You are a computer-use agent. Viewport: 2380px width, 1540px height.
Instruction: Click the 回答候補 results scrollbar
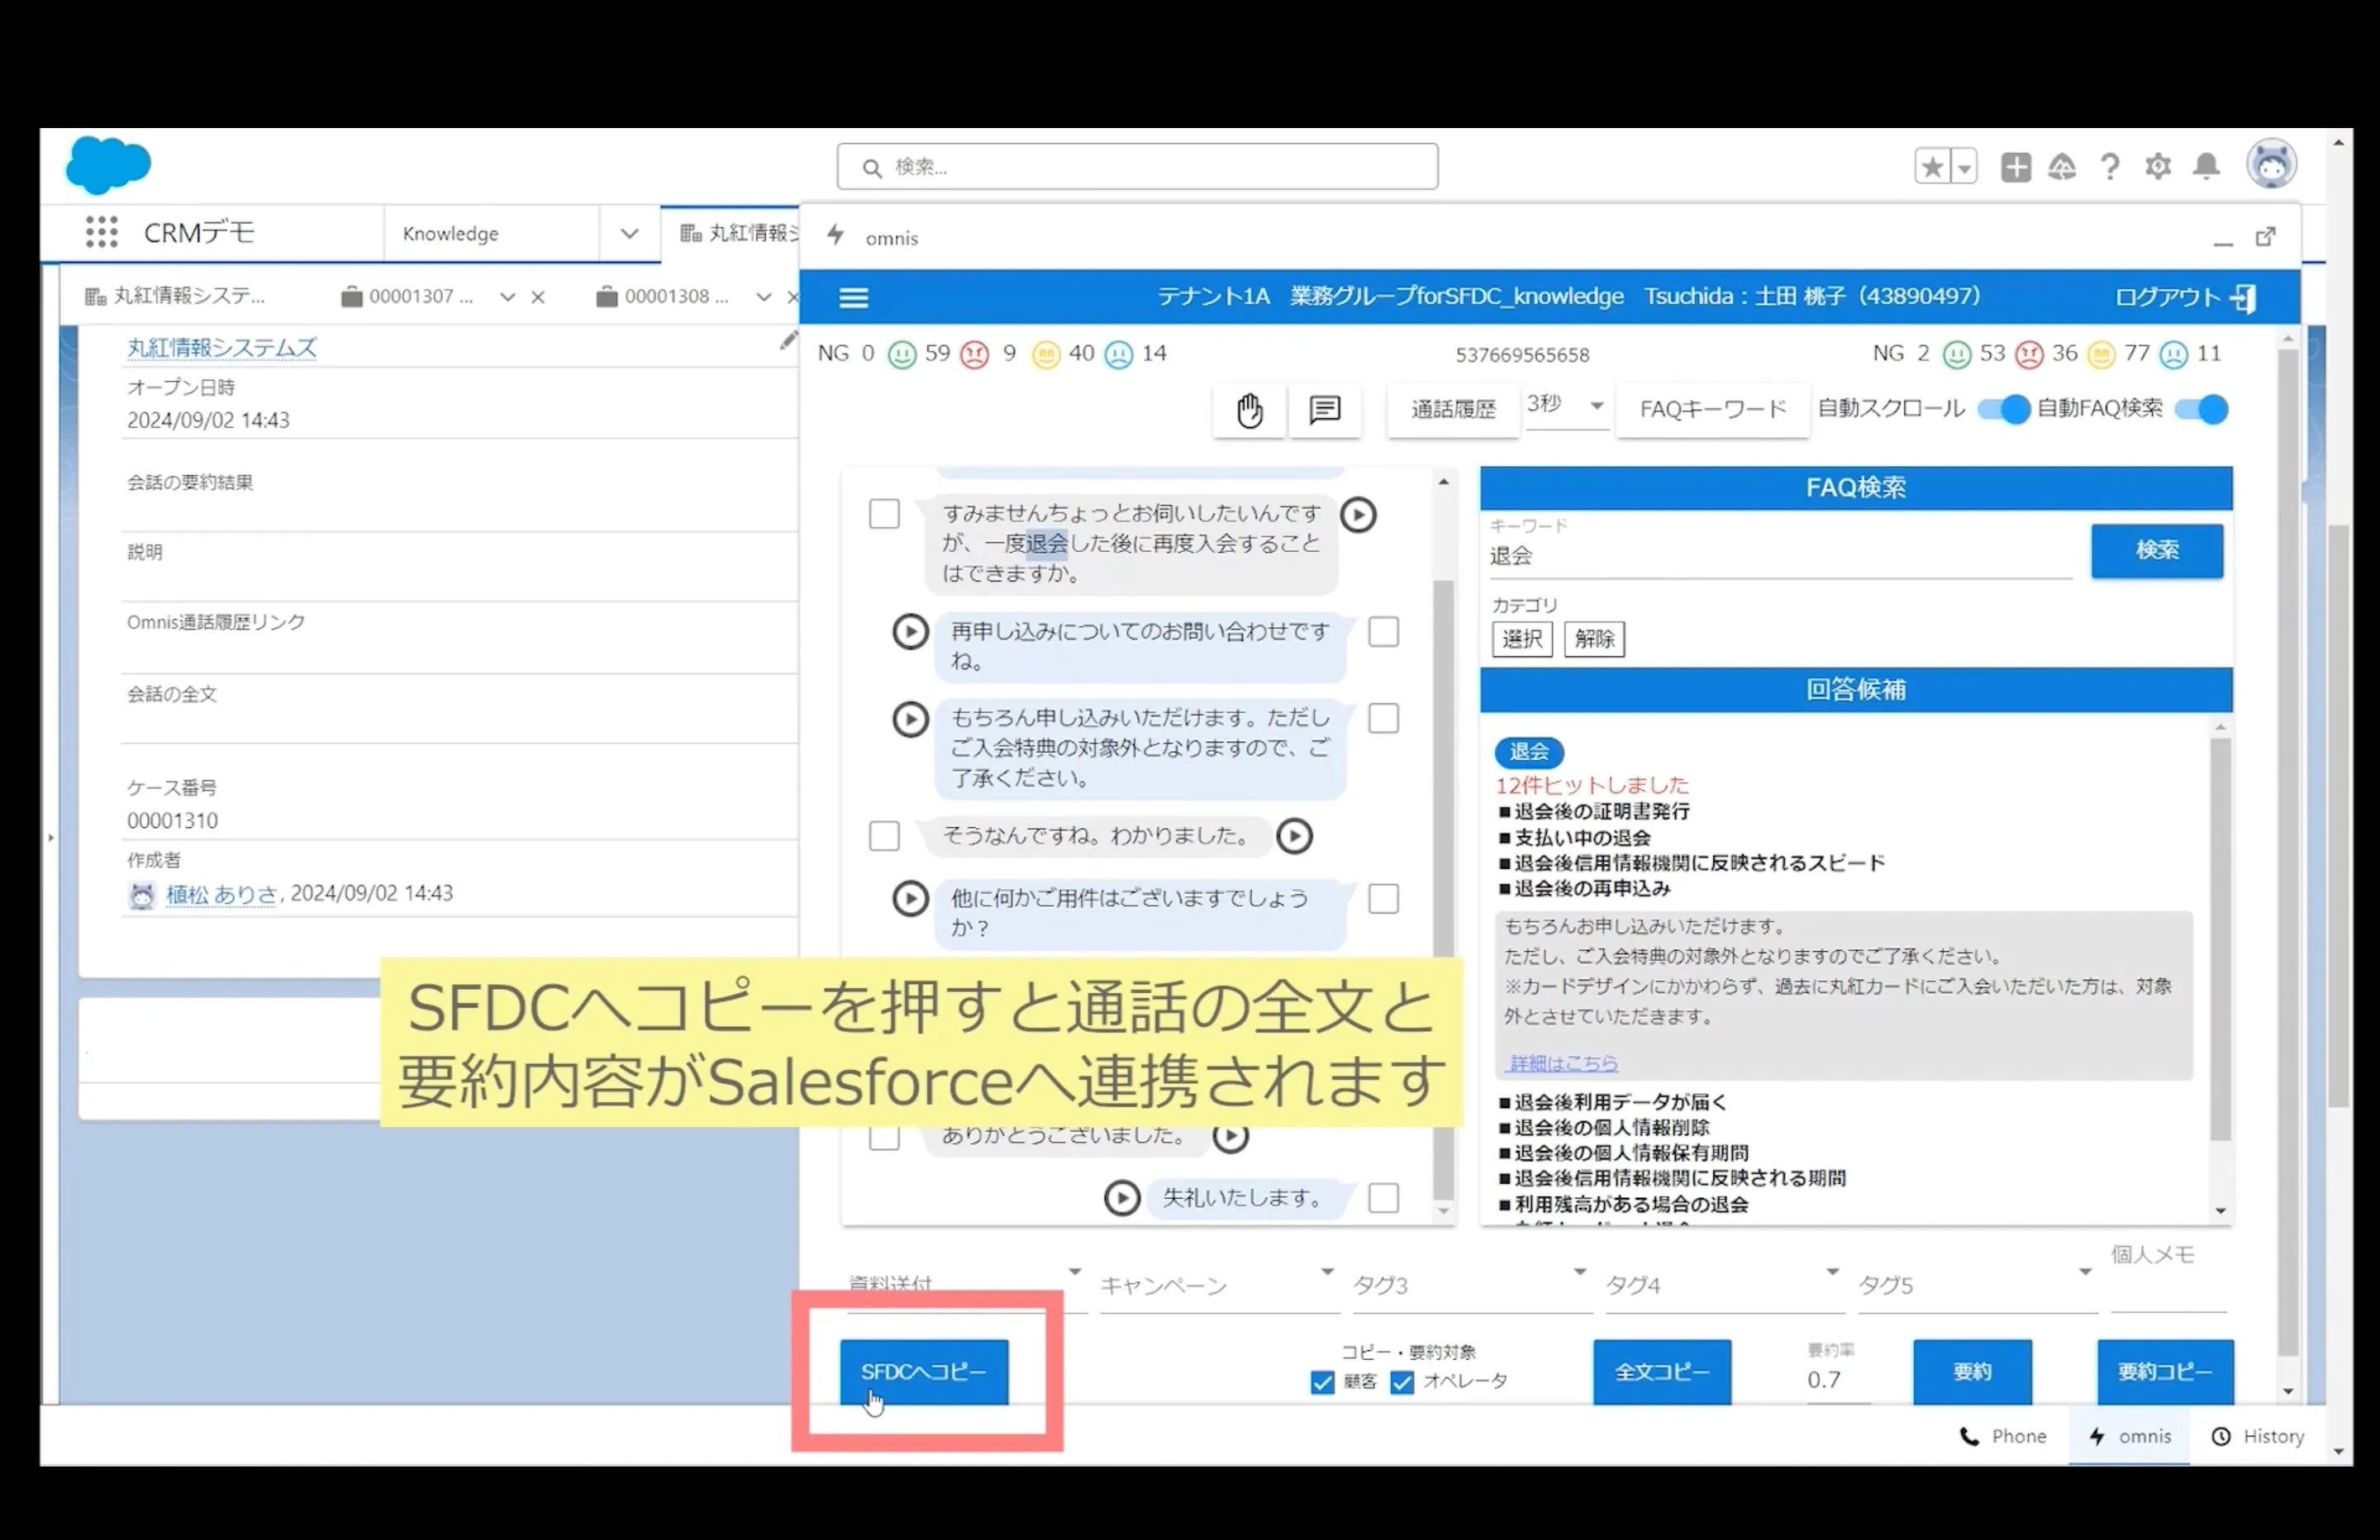[2220, 938]
